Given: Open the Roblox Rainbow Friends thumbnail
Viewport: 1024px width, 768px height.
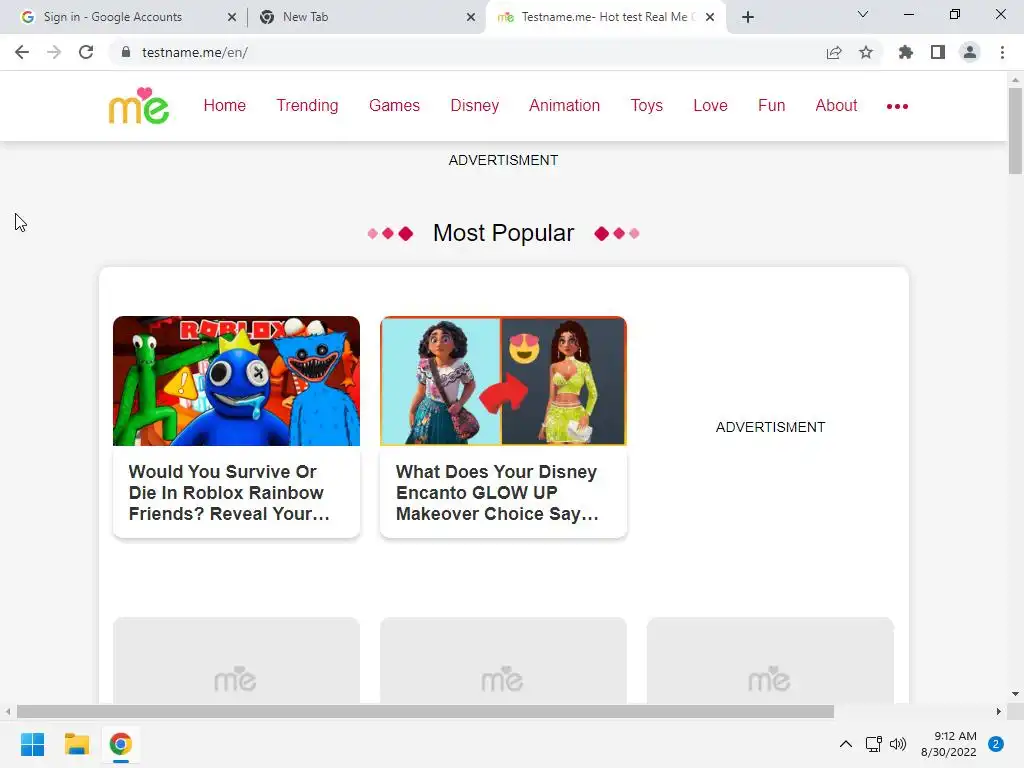Looking at the screenshot, I should coord(236,381).
